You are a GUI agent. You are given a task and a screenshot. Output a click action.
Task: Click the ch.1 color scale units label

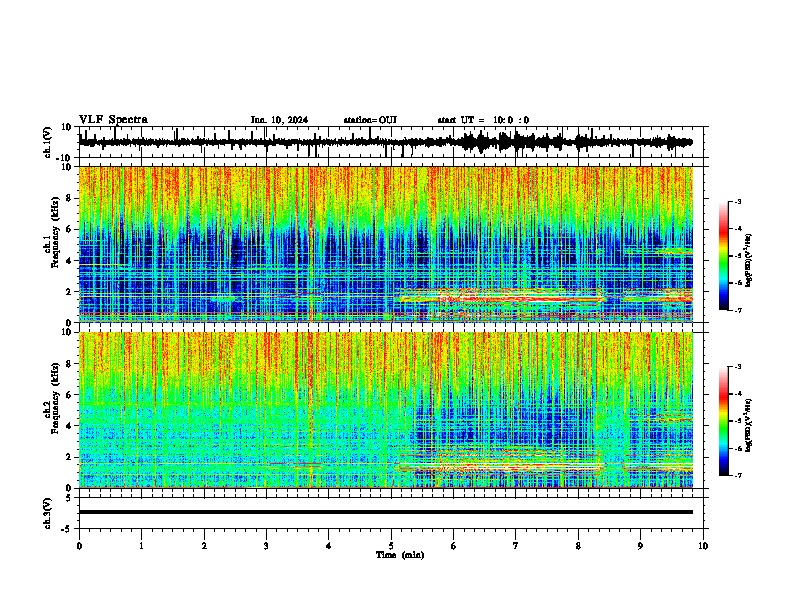(x=749, y=260)
